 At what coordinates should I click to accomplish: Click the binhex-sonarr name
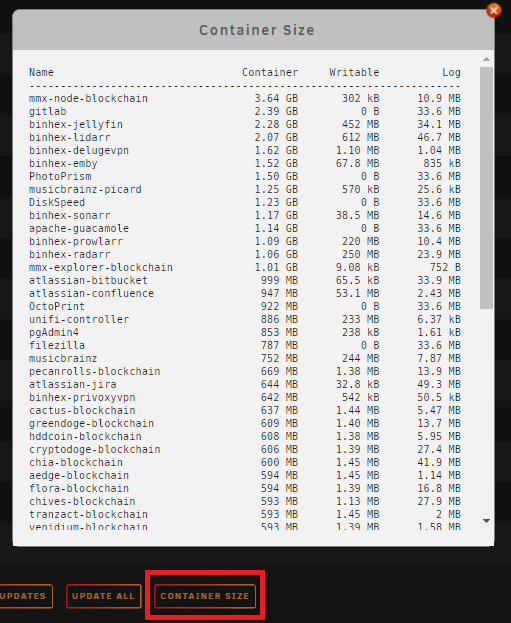click(x=70, y=215)
